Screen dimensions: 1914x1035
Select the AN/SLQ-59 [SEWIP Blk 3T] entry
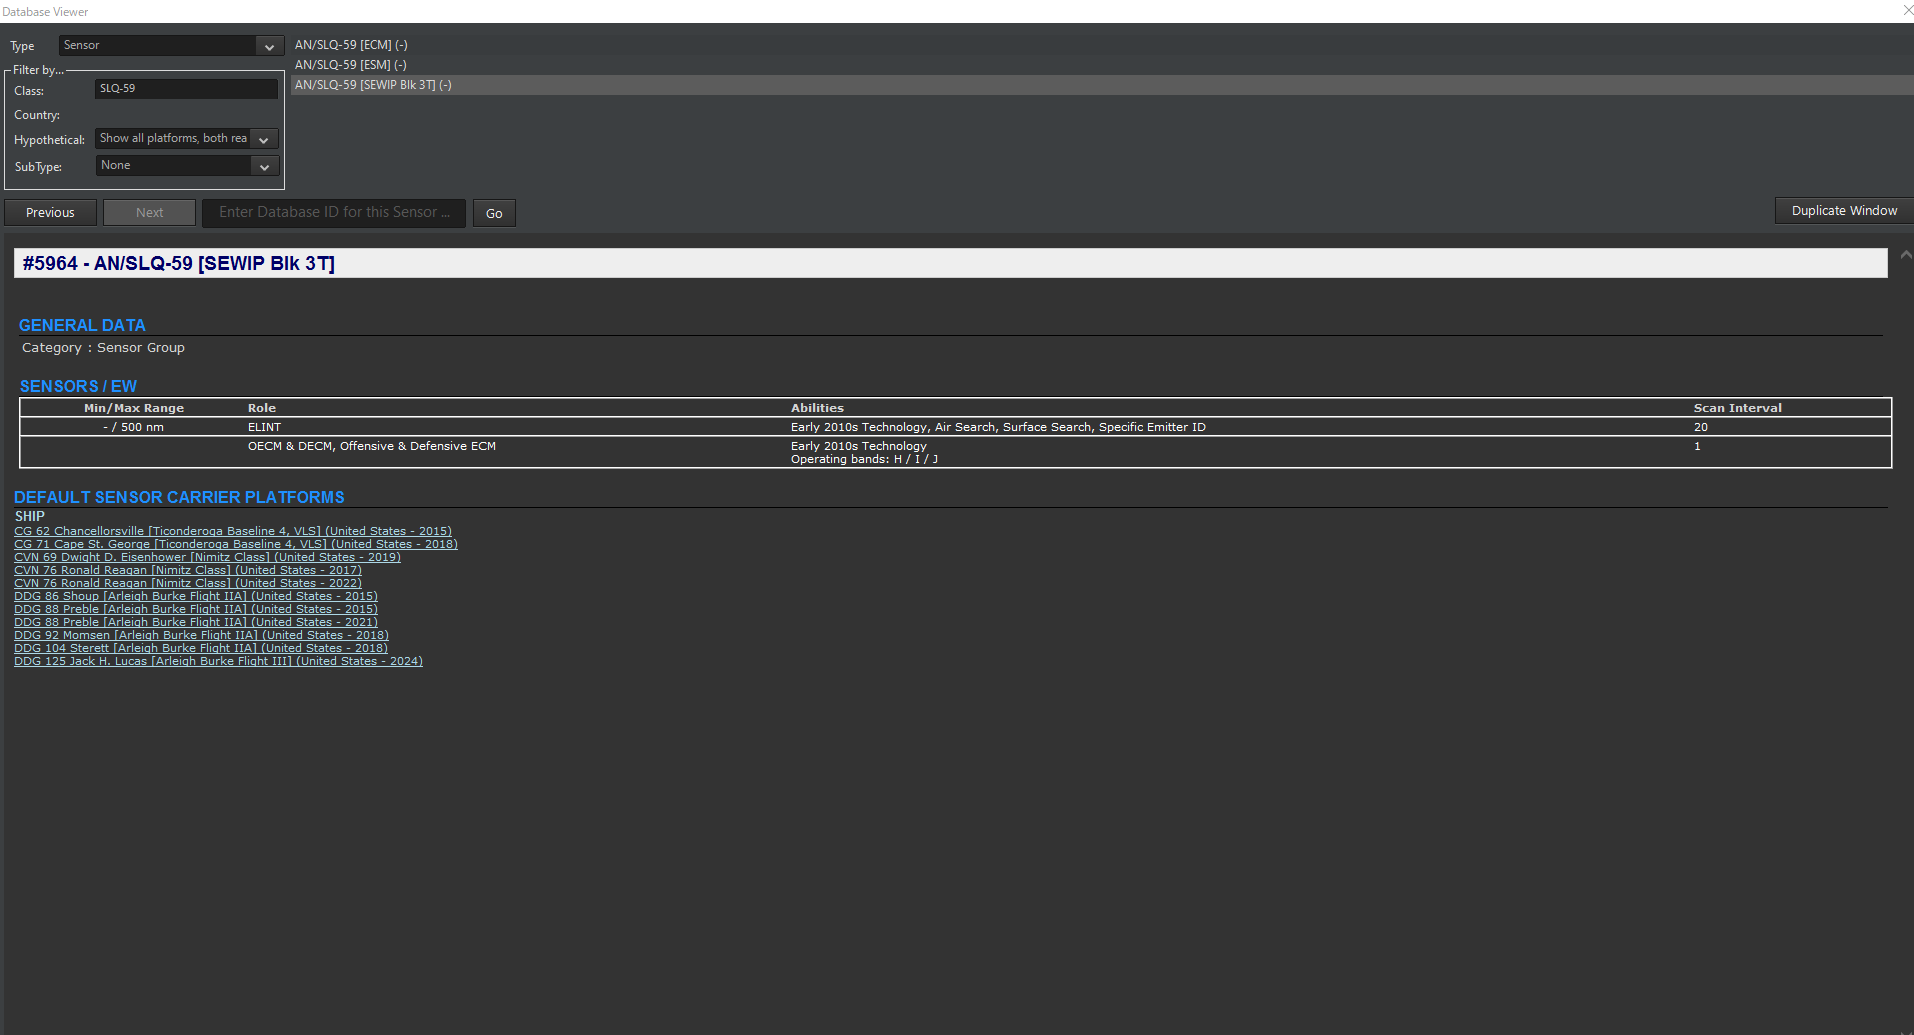(x=372, y=85)
